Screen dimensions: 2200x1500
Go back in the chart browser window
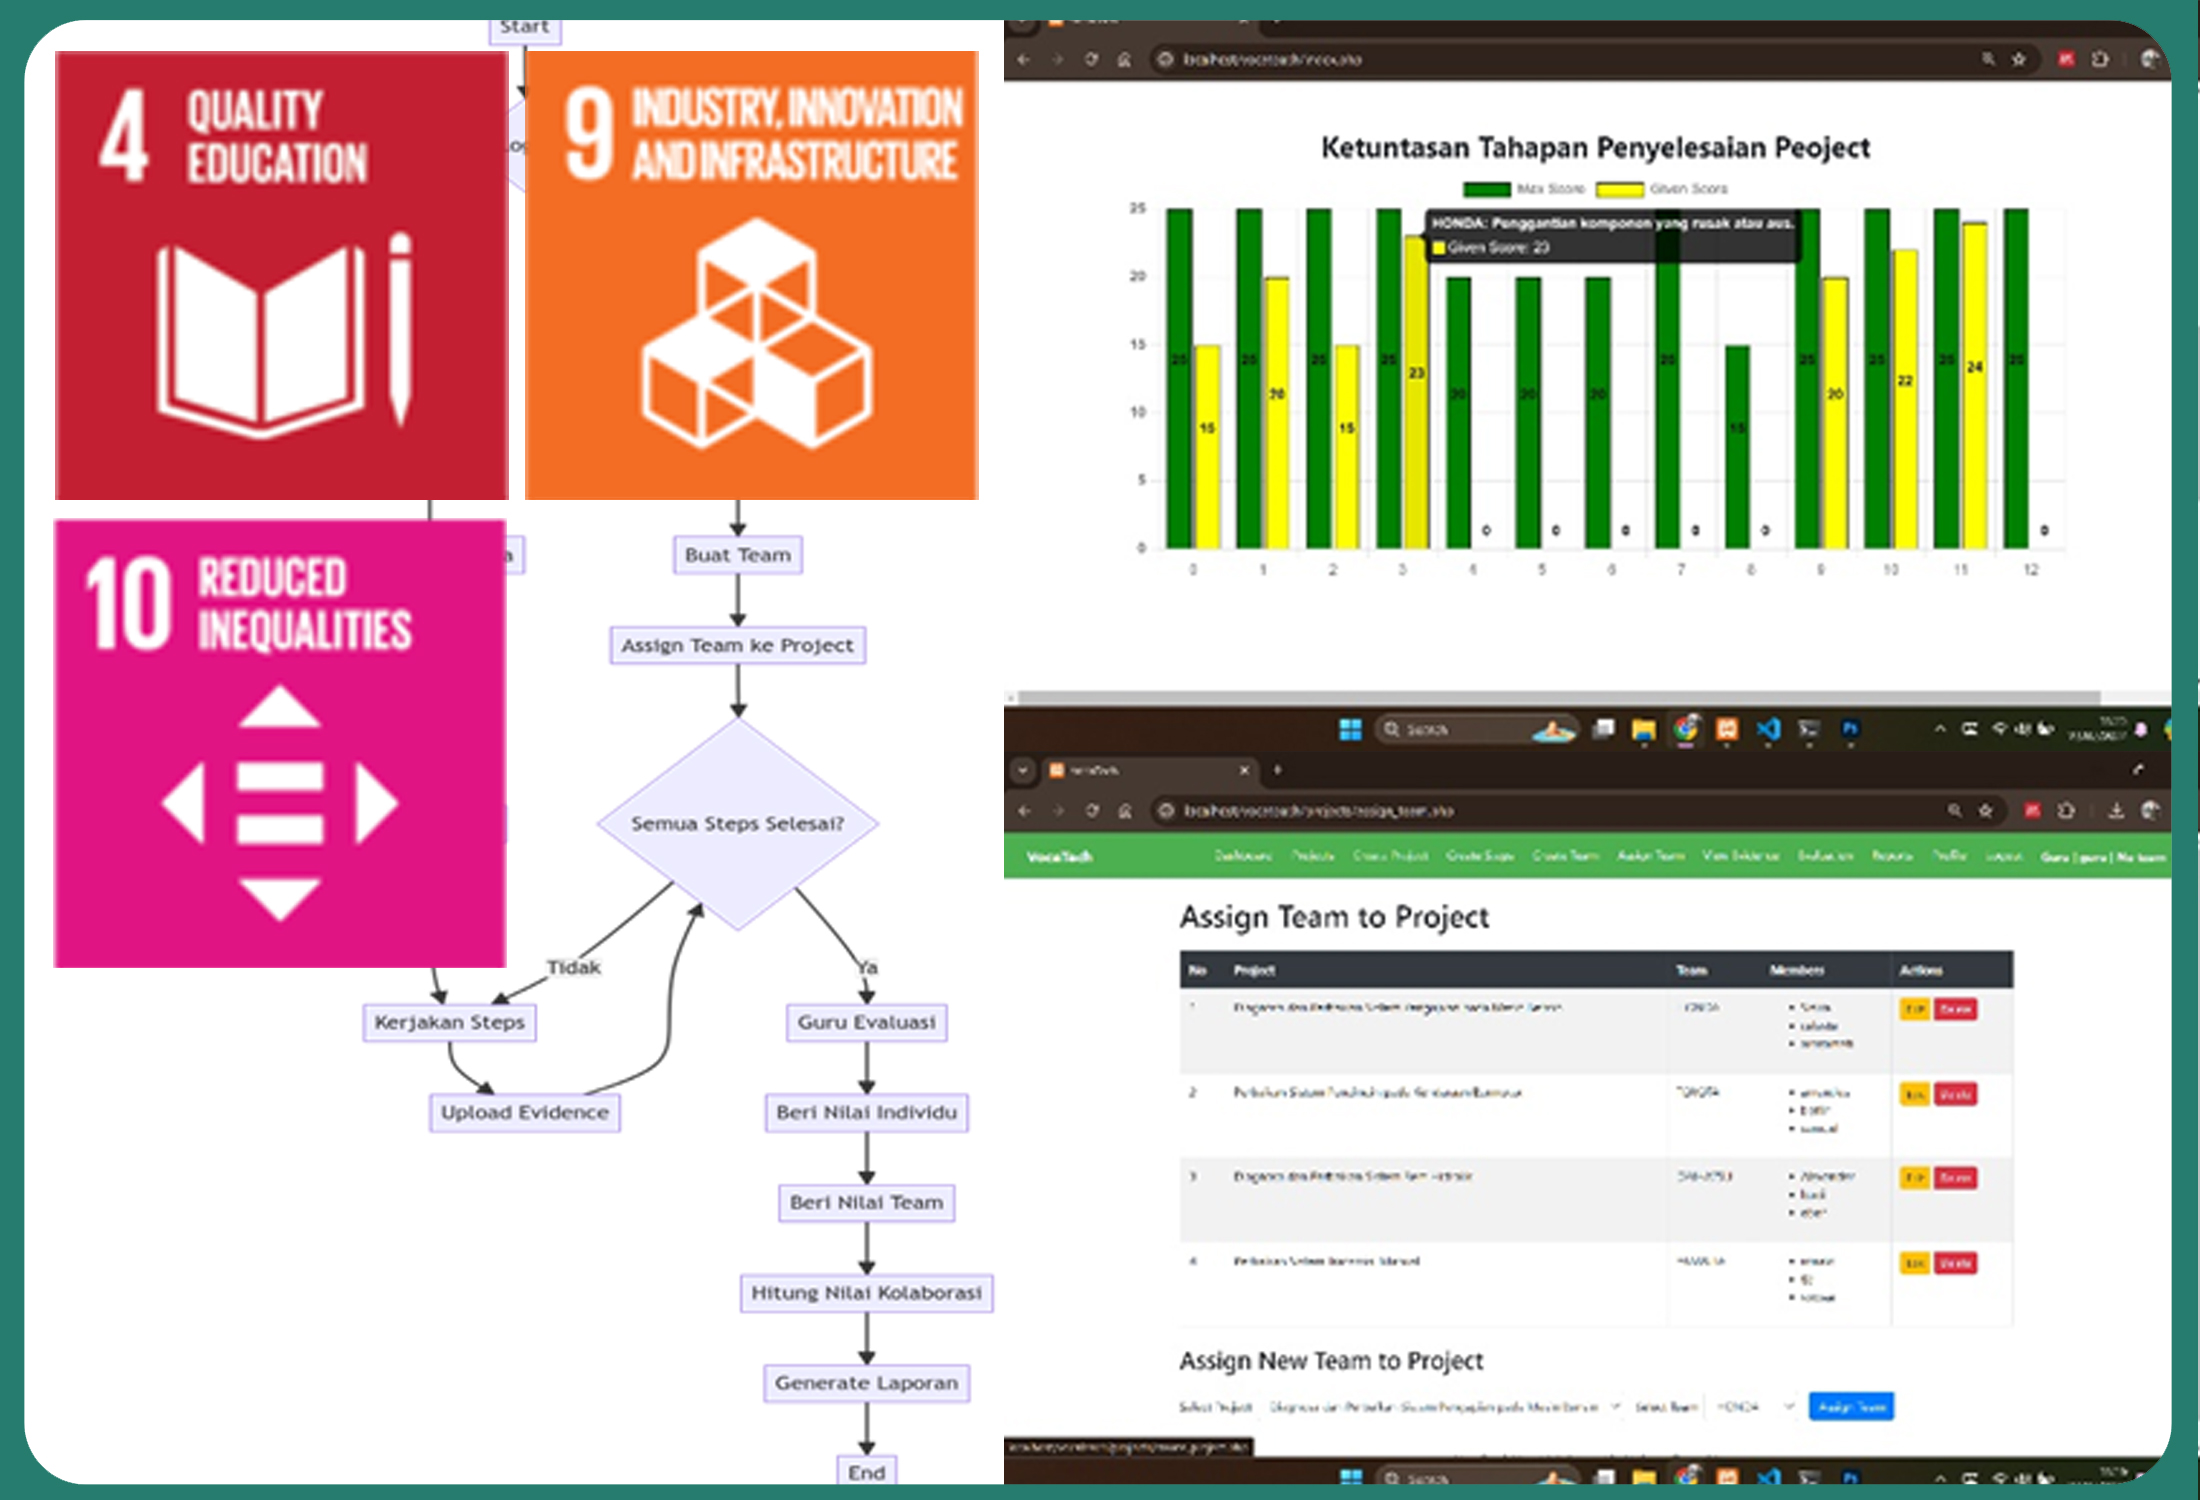(x=1023, y=59)
